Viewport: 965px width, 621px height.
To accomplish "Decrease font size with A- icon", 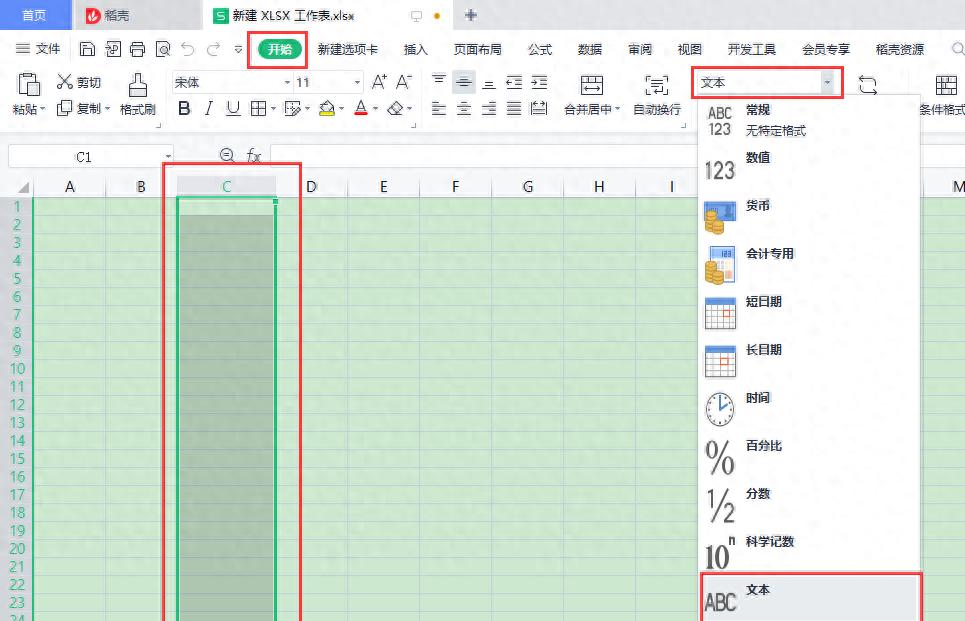I will (404, 82).
